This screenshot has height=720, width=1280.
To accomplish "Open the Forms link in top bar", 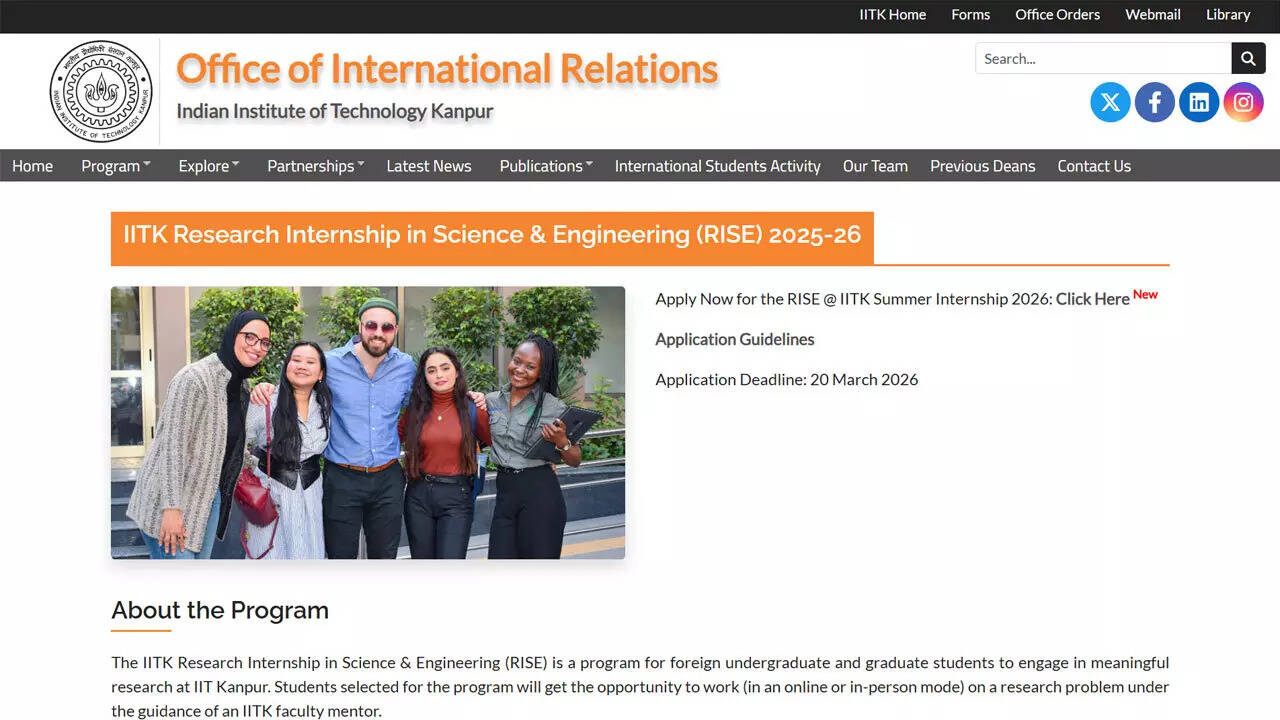I will (970, 14).
